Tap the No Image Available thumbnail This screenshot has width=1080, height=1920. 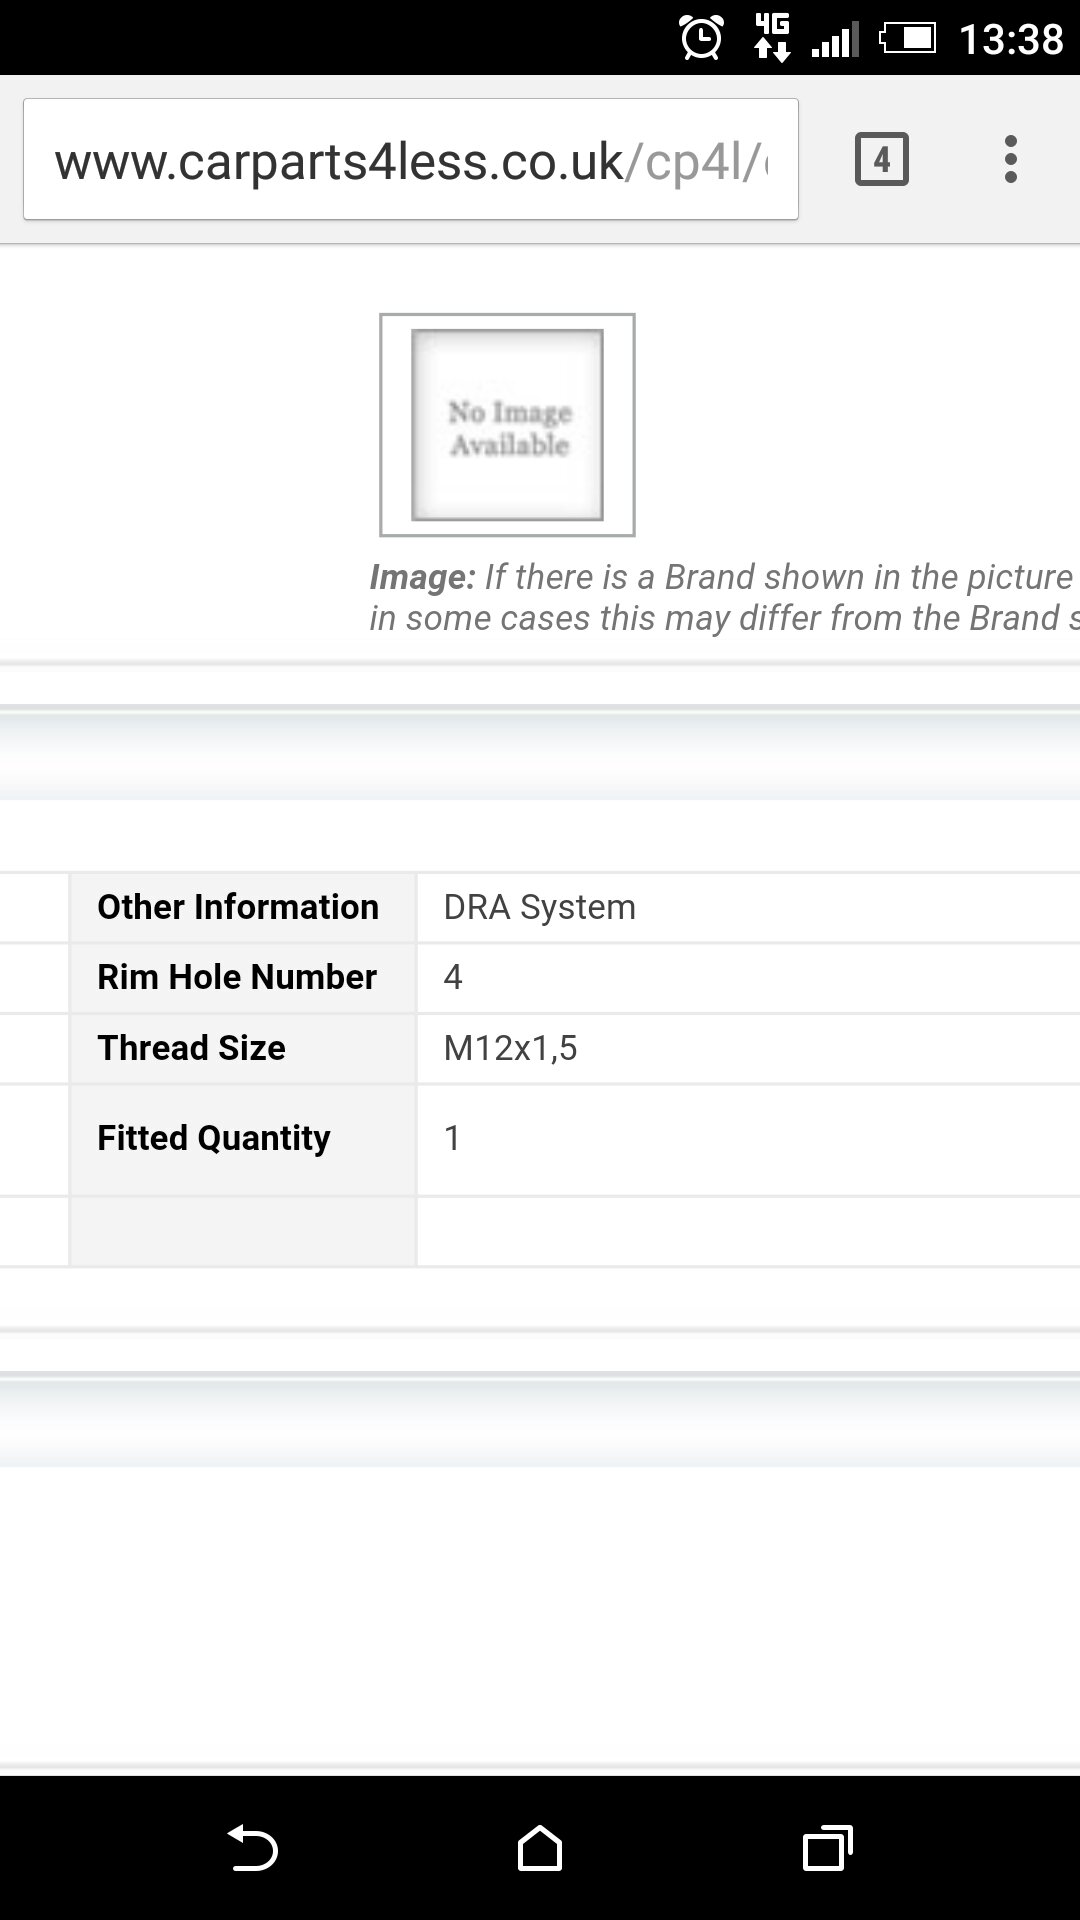(x=507, y=425)
